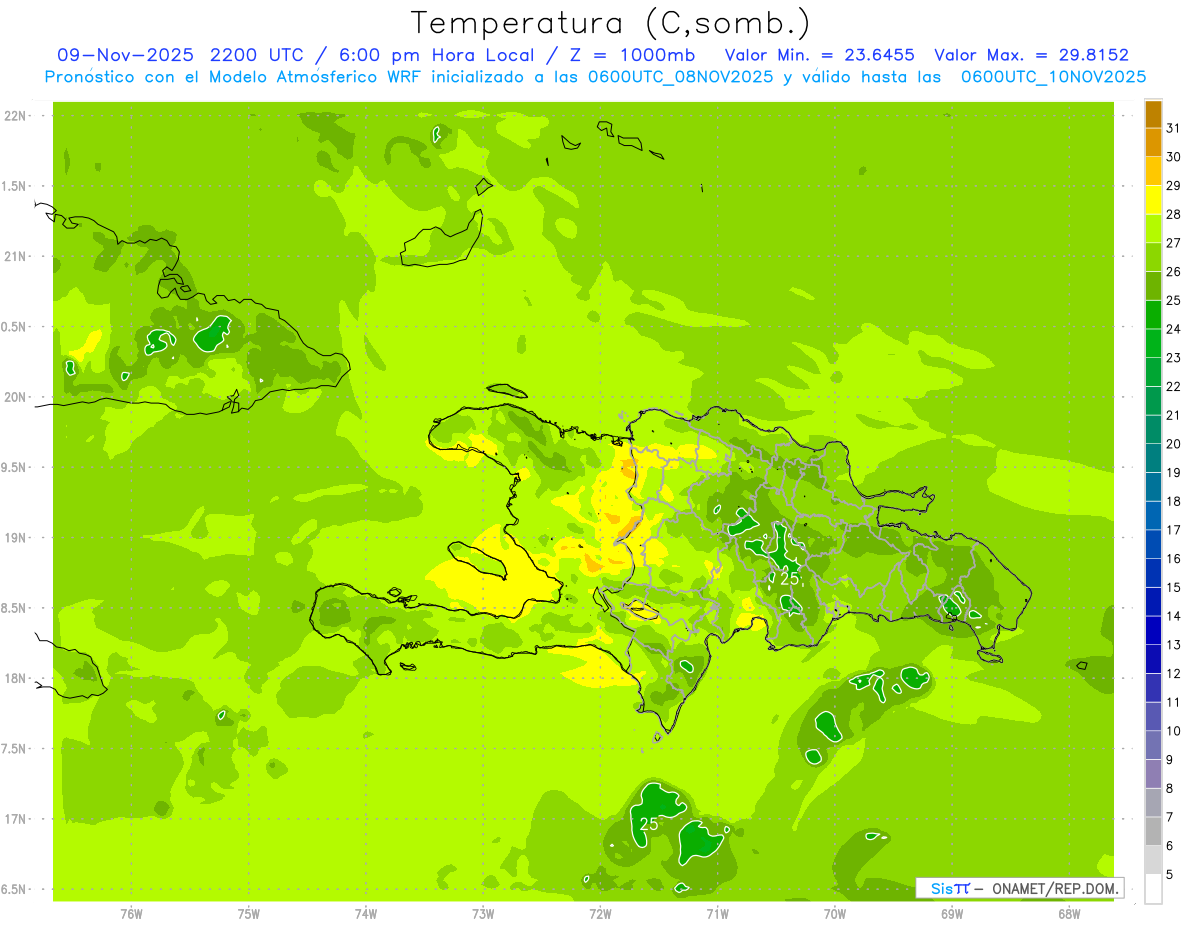Image resolution: width=1200 pixels, height=927 pixels.
Task: Click the "70W" longitude axis label
Action: click(835, 913)
